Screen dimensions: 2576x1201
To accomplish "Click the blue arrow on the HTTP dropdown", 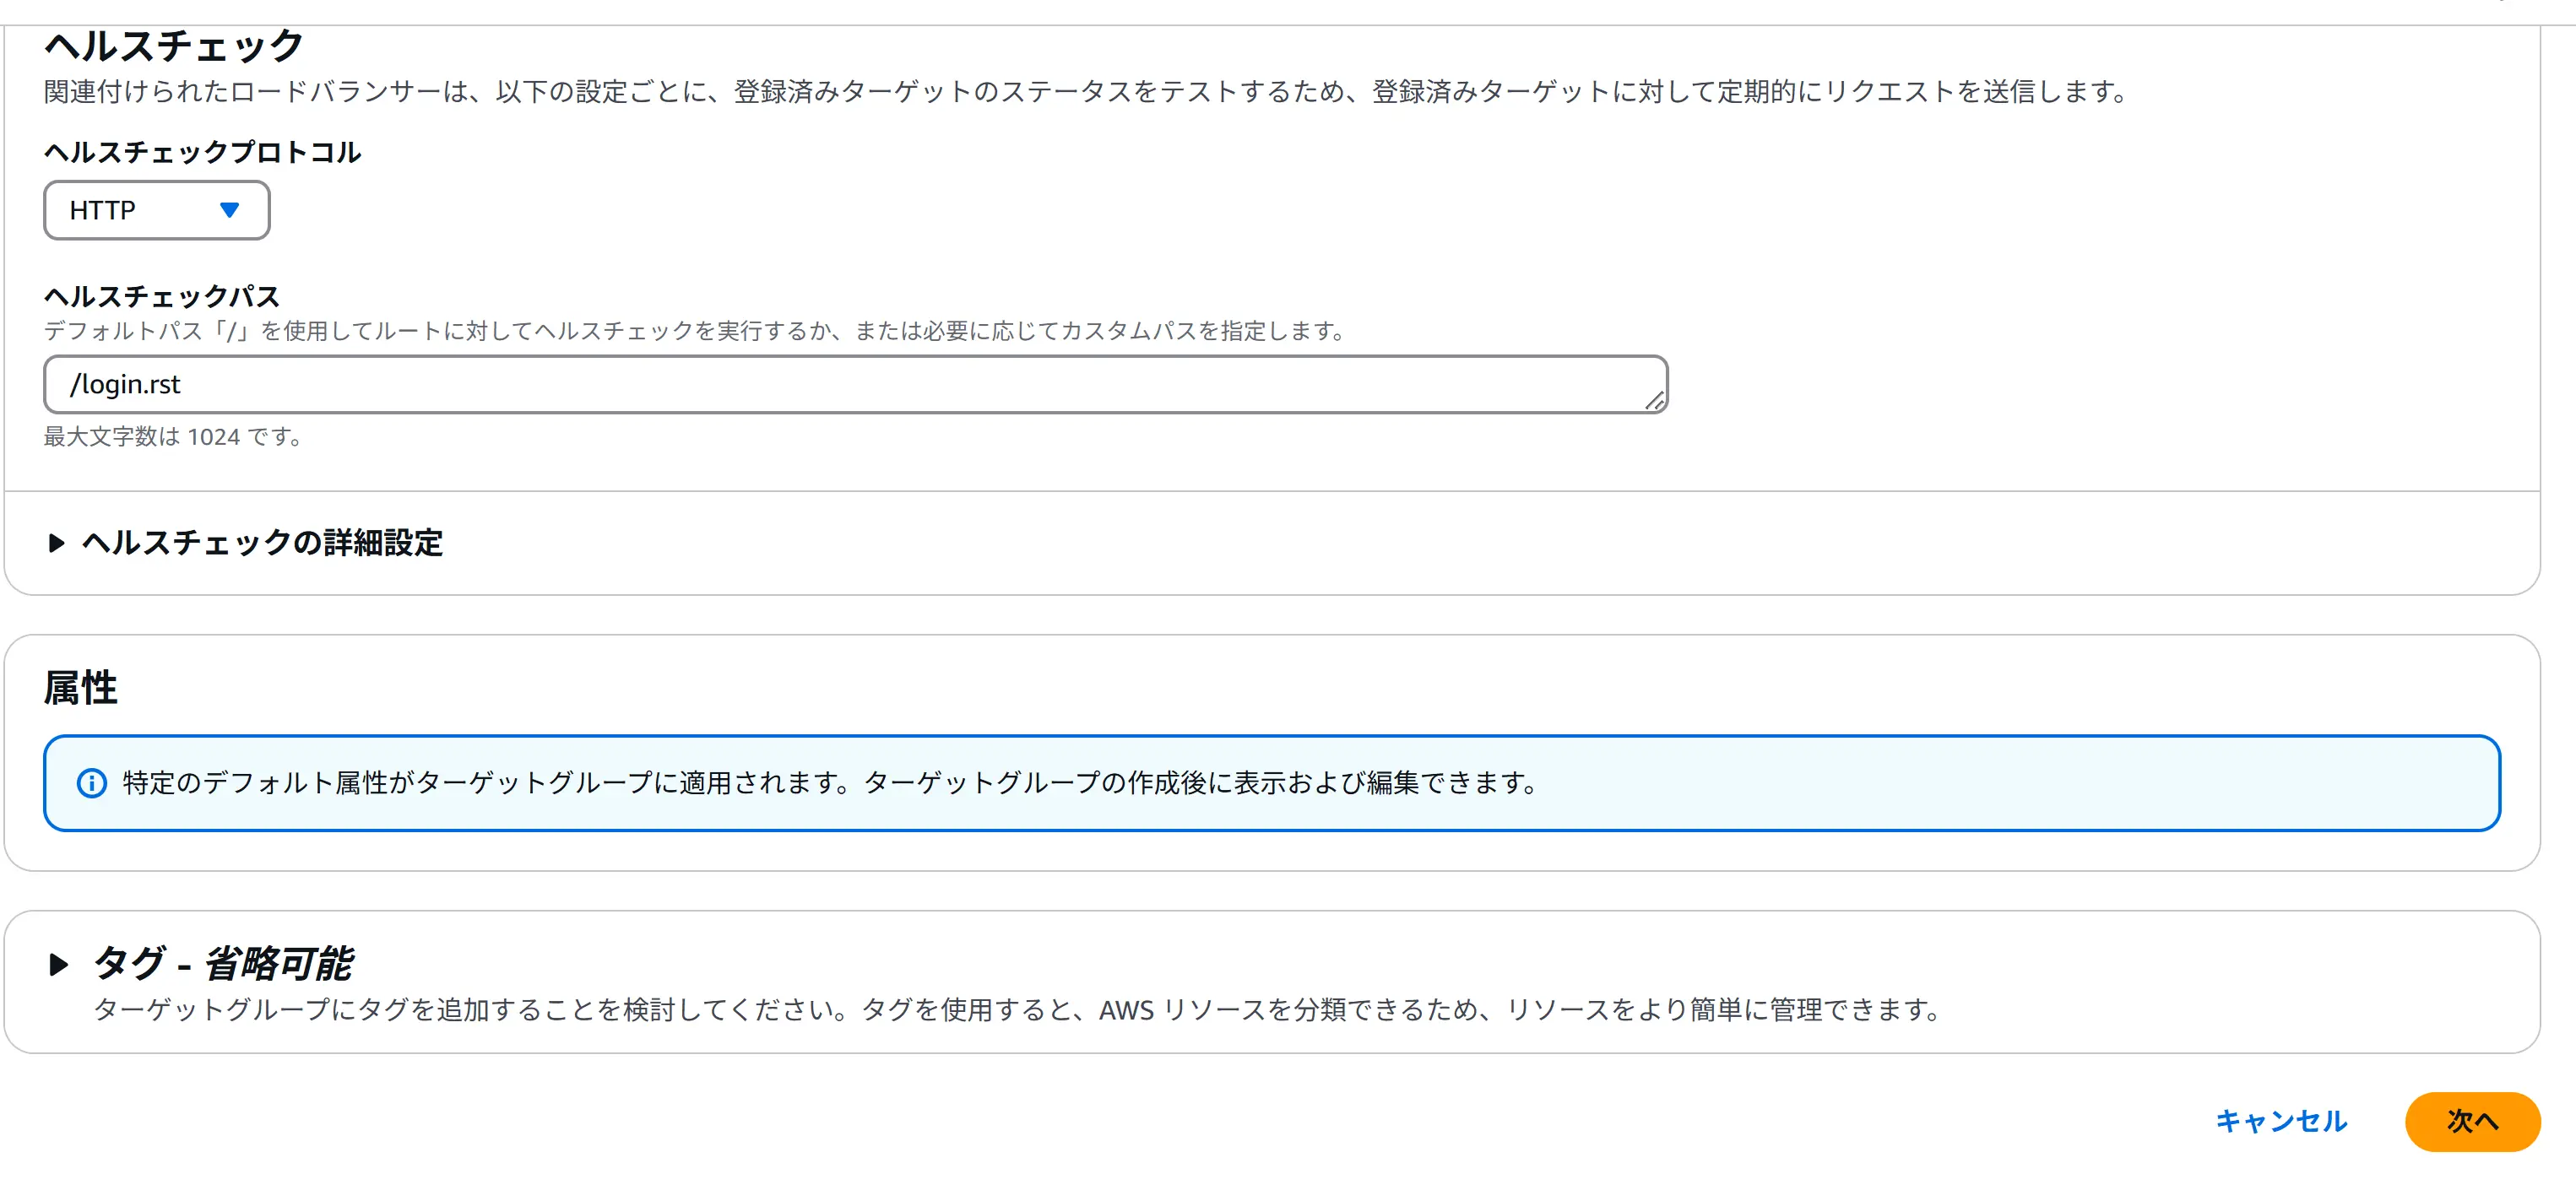I will pos(229,210).
